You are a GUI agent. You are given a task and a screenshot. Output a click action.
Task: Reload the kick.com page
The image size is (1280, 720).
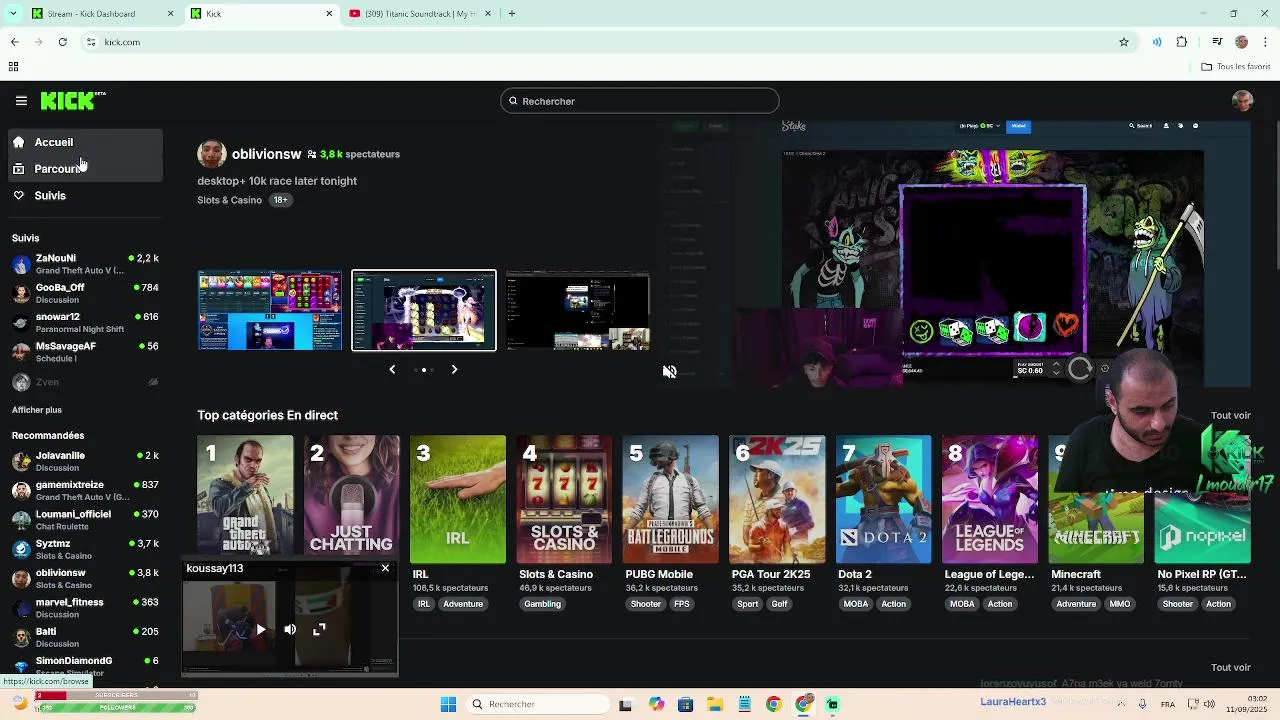click(x=62, y=42)
